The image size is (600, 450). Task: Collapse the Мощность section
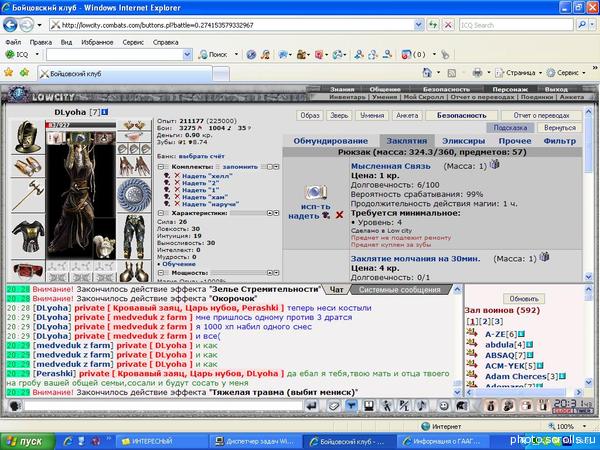[161, 273]
